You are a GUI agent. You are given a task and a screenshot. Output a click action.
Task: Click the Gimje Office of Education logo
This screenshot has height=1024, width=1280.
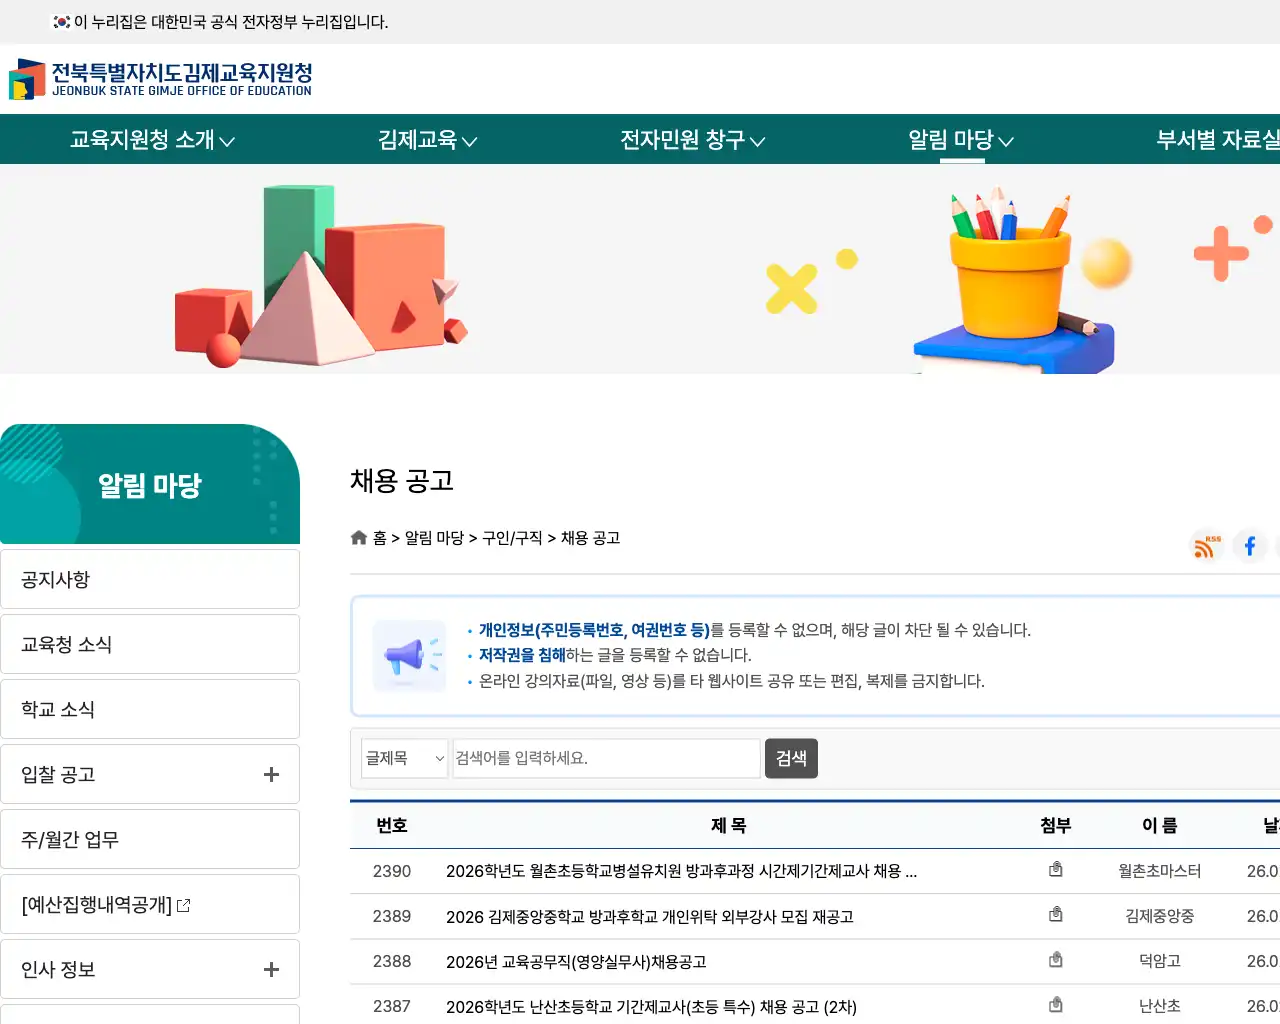coord(160,78)
